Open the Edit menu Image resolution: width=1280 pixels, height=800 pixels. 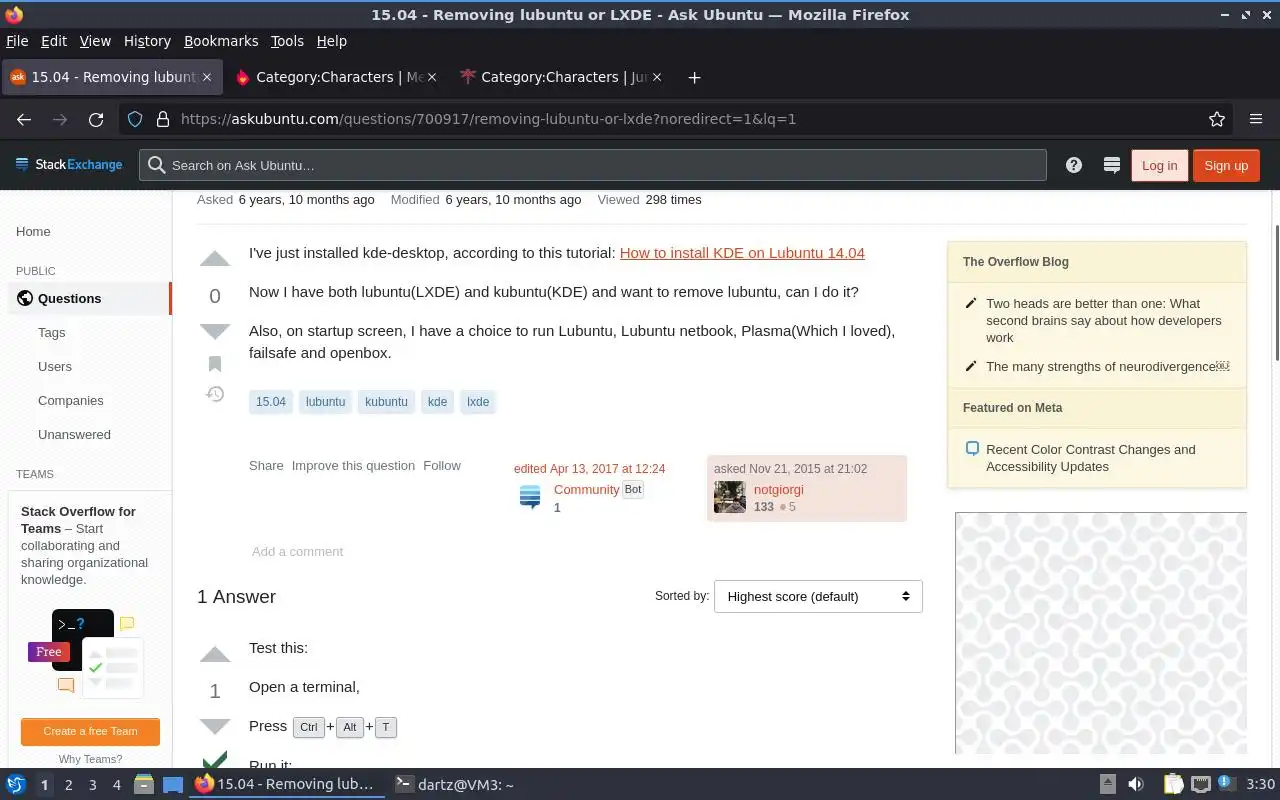click(x=54, y=41)
